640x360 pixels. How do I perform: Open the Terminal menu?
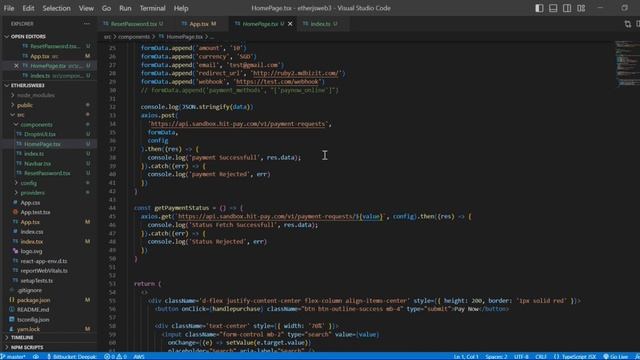[x=153, y=8]
